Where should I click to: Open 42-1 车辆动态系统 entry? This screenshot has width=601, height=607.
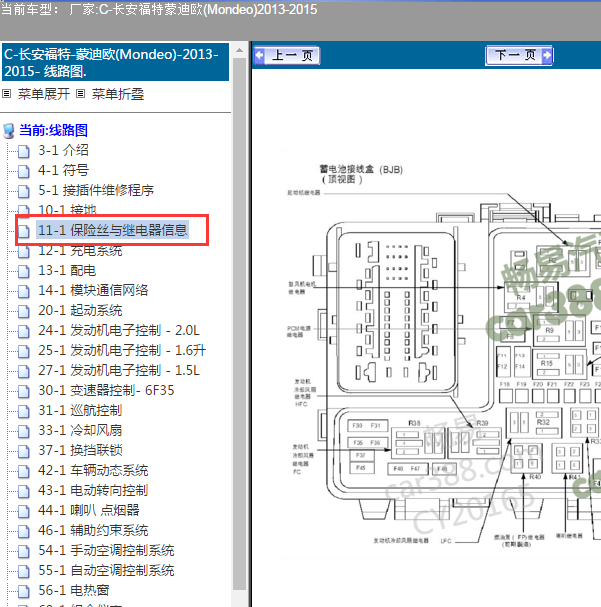(x=93, y=470)
